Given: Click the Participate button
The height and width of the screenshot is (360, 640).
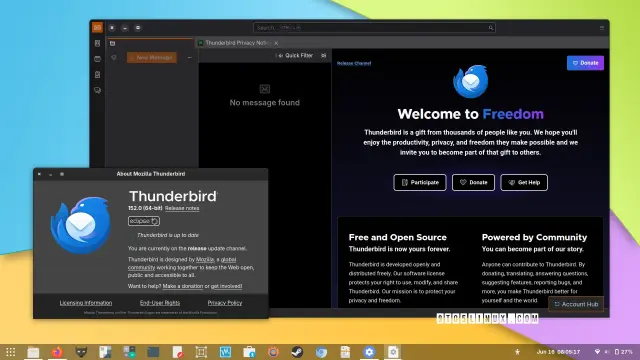Looking at the screenshot, I should point(420,182).
